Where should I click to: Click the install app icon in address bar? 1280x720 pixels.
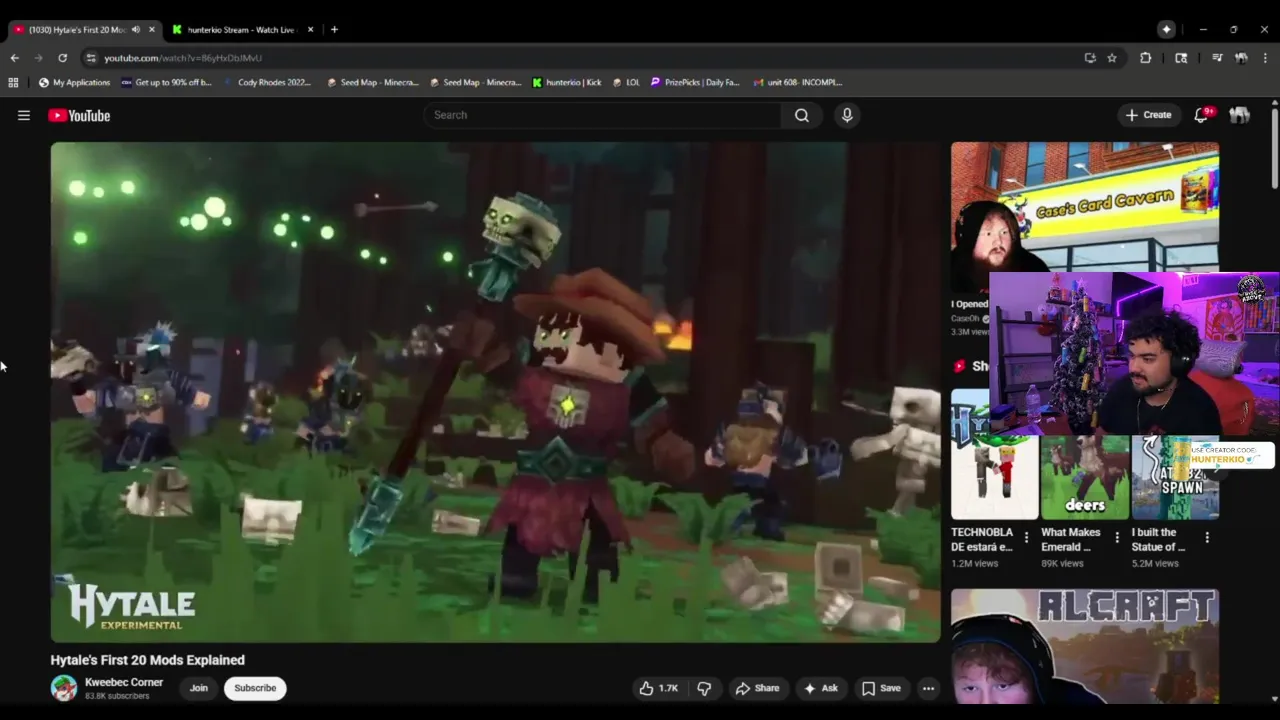[x=1090, y=58]
